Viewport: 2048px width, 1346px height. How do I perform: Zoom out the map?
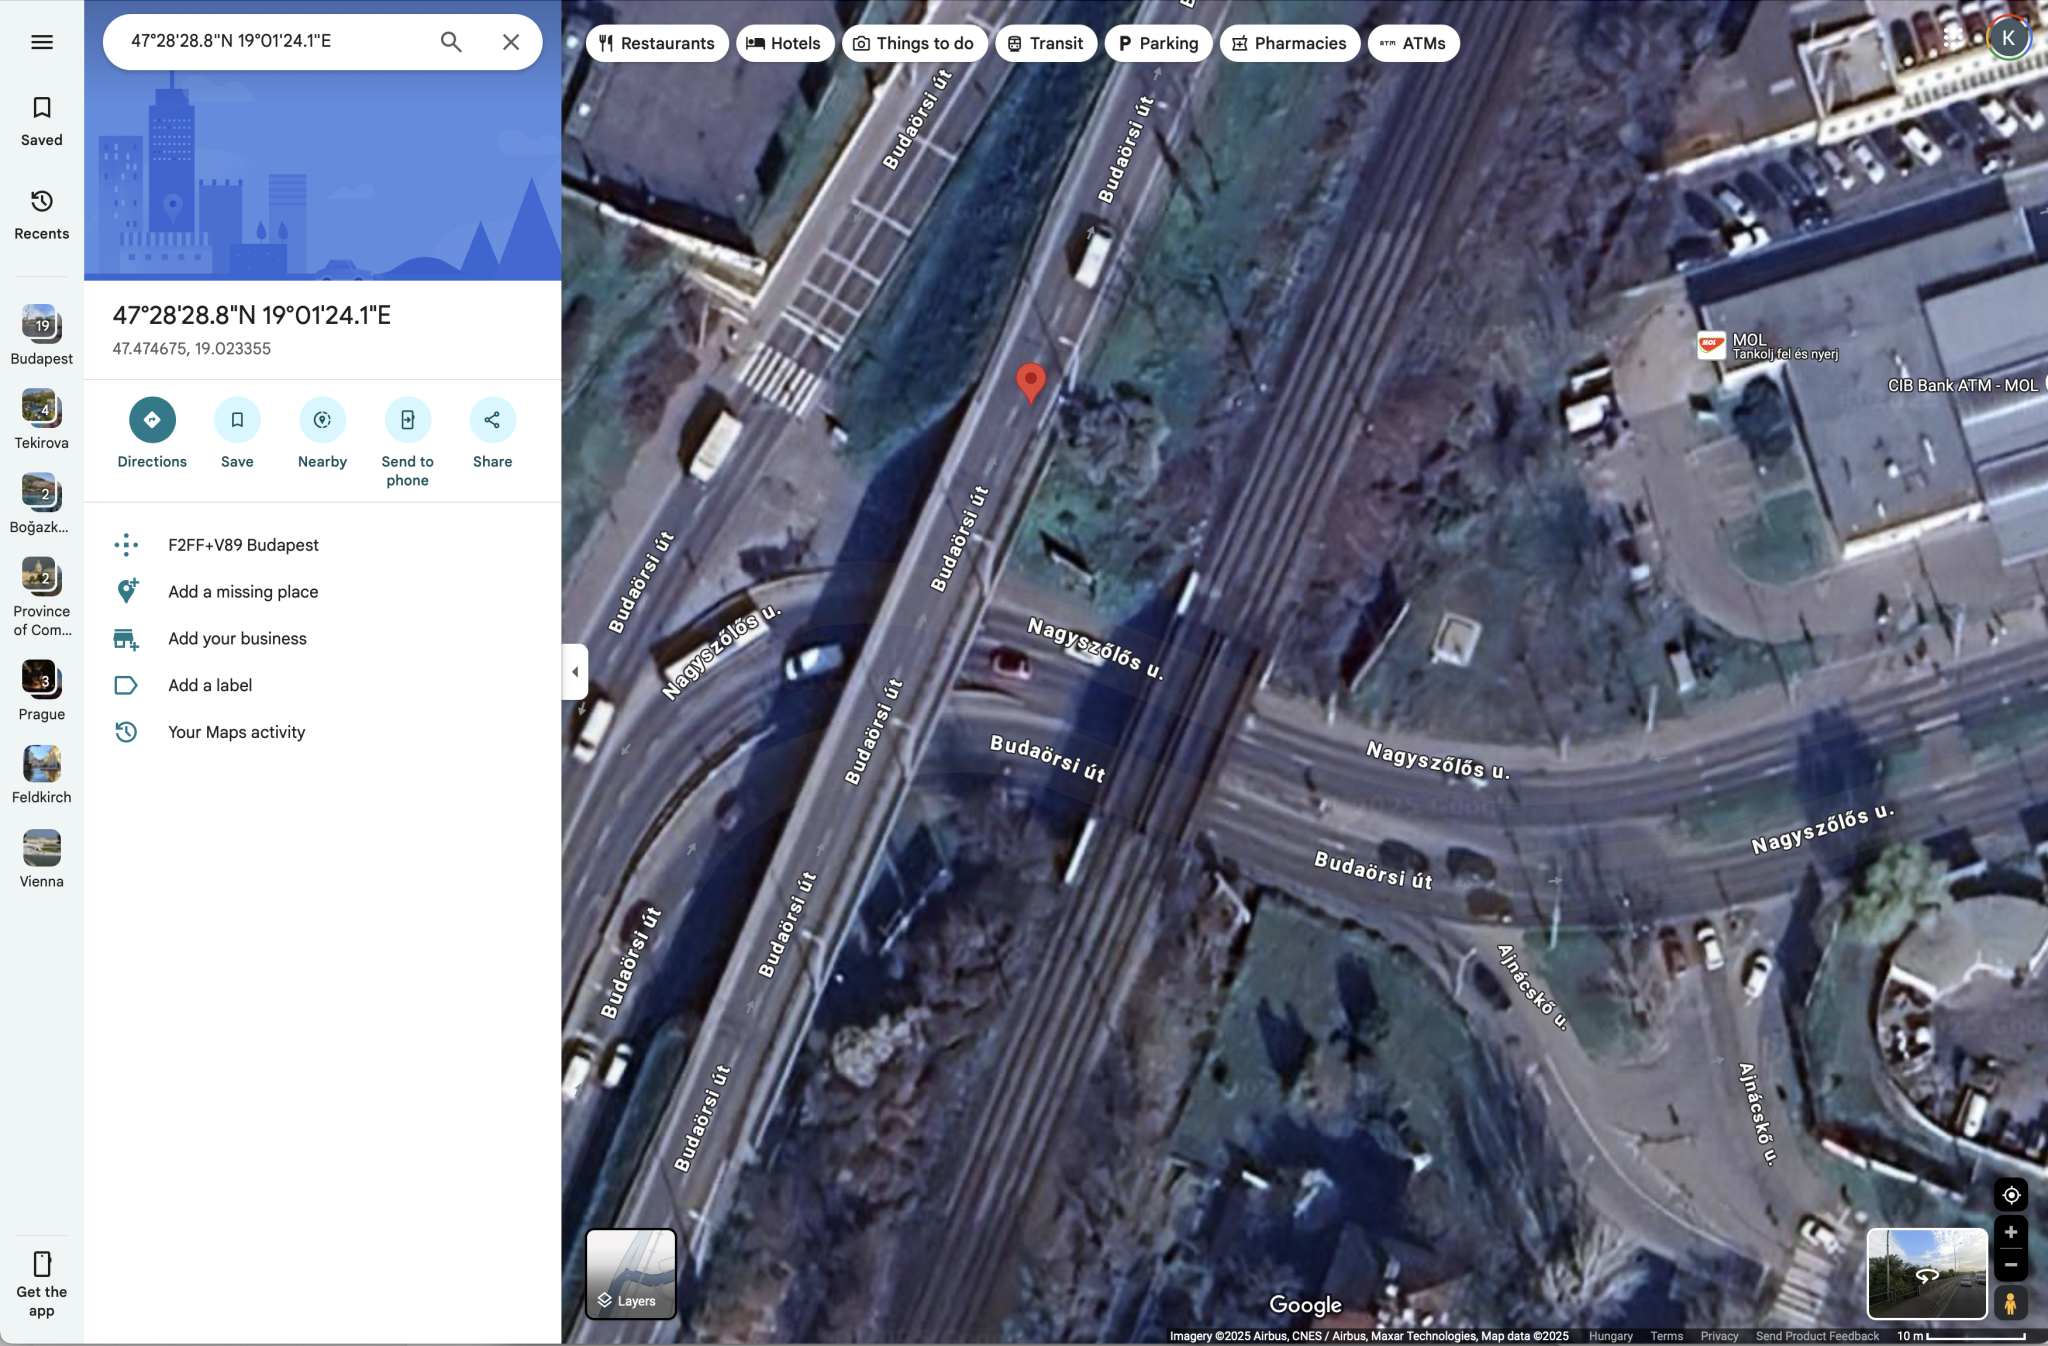[2011, 1265]
